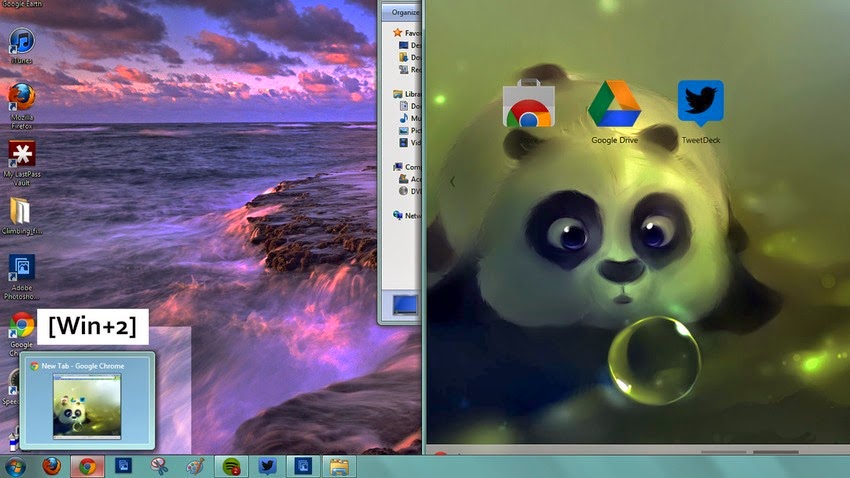Select Computer in the Explorer sidebar
The width and height of the screenshot is (850, 478).
[407, 167]
